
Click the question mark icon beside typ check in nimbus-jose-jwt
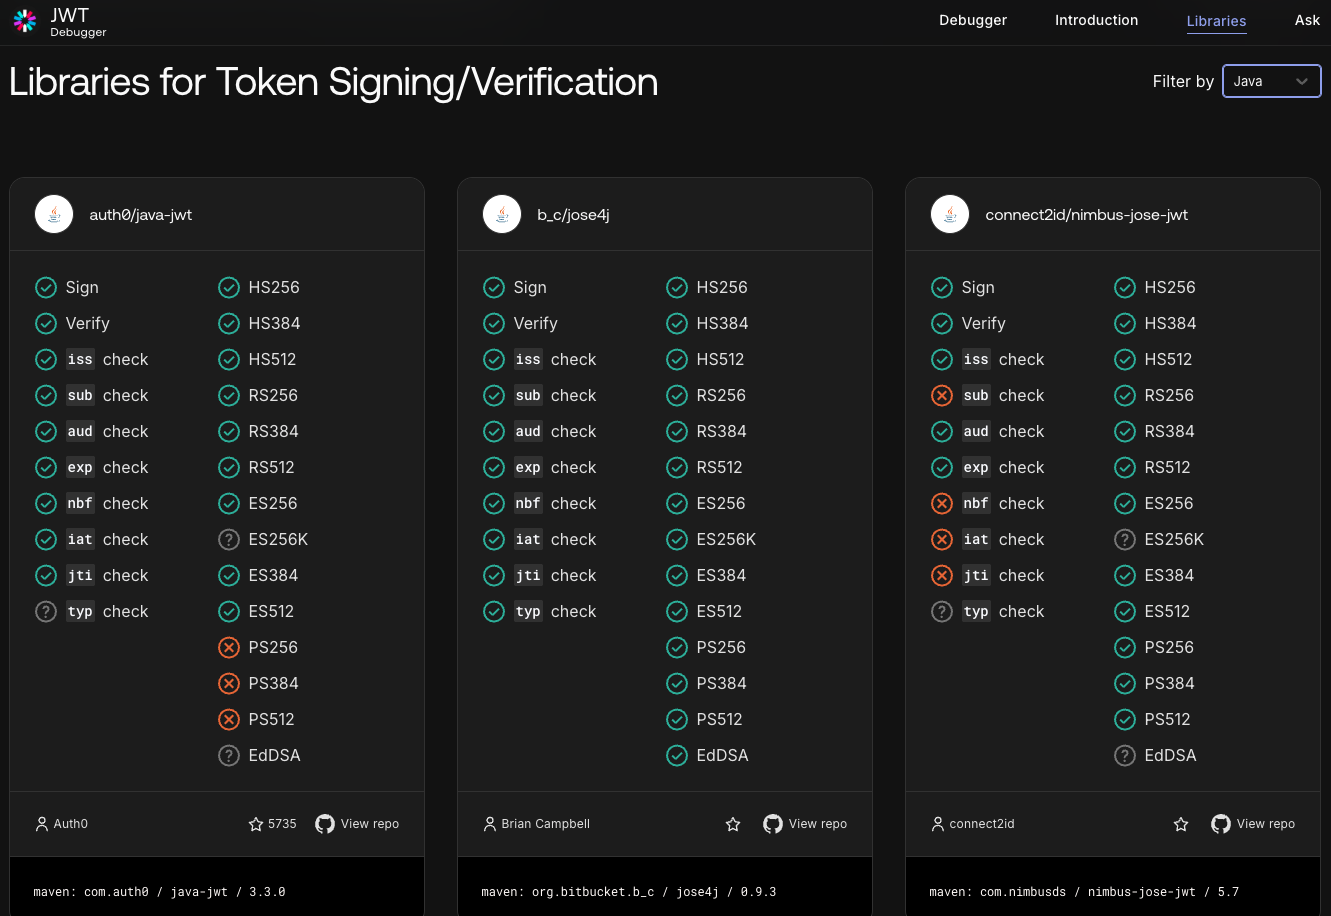pyautogui.click(x=942, y=611)
